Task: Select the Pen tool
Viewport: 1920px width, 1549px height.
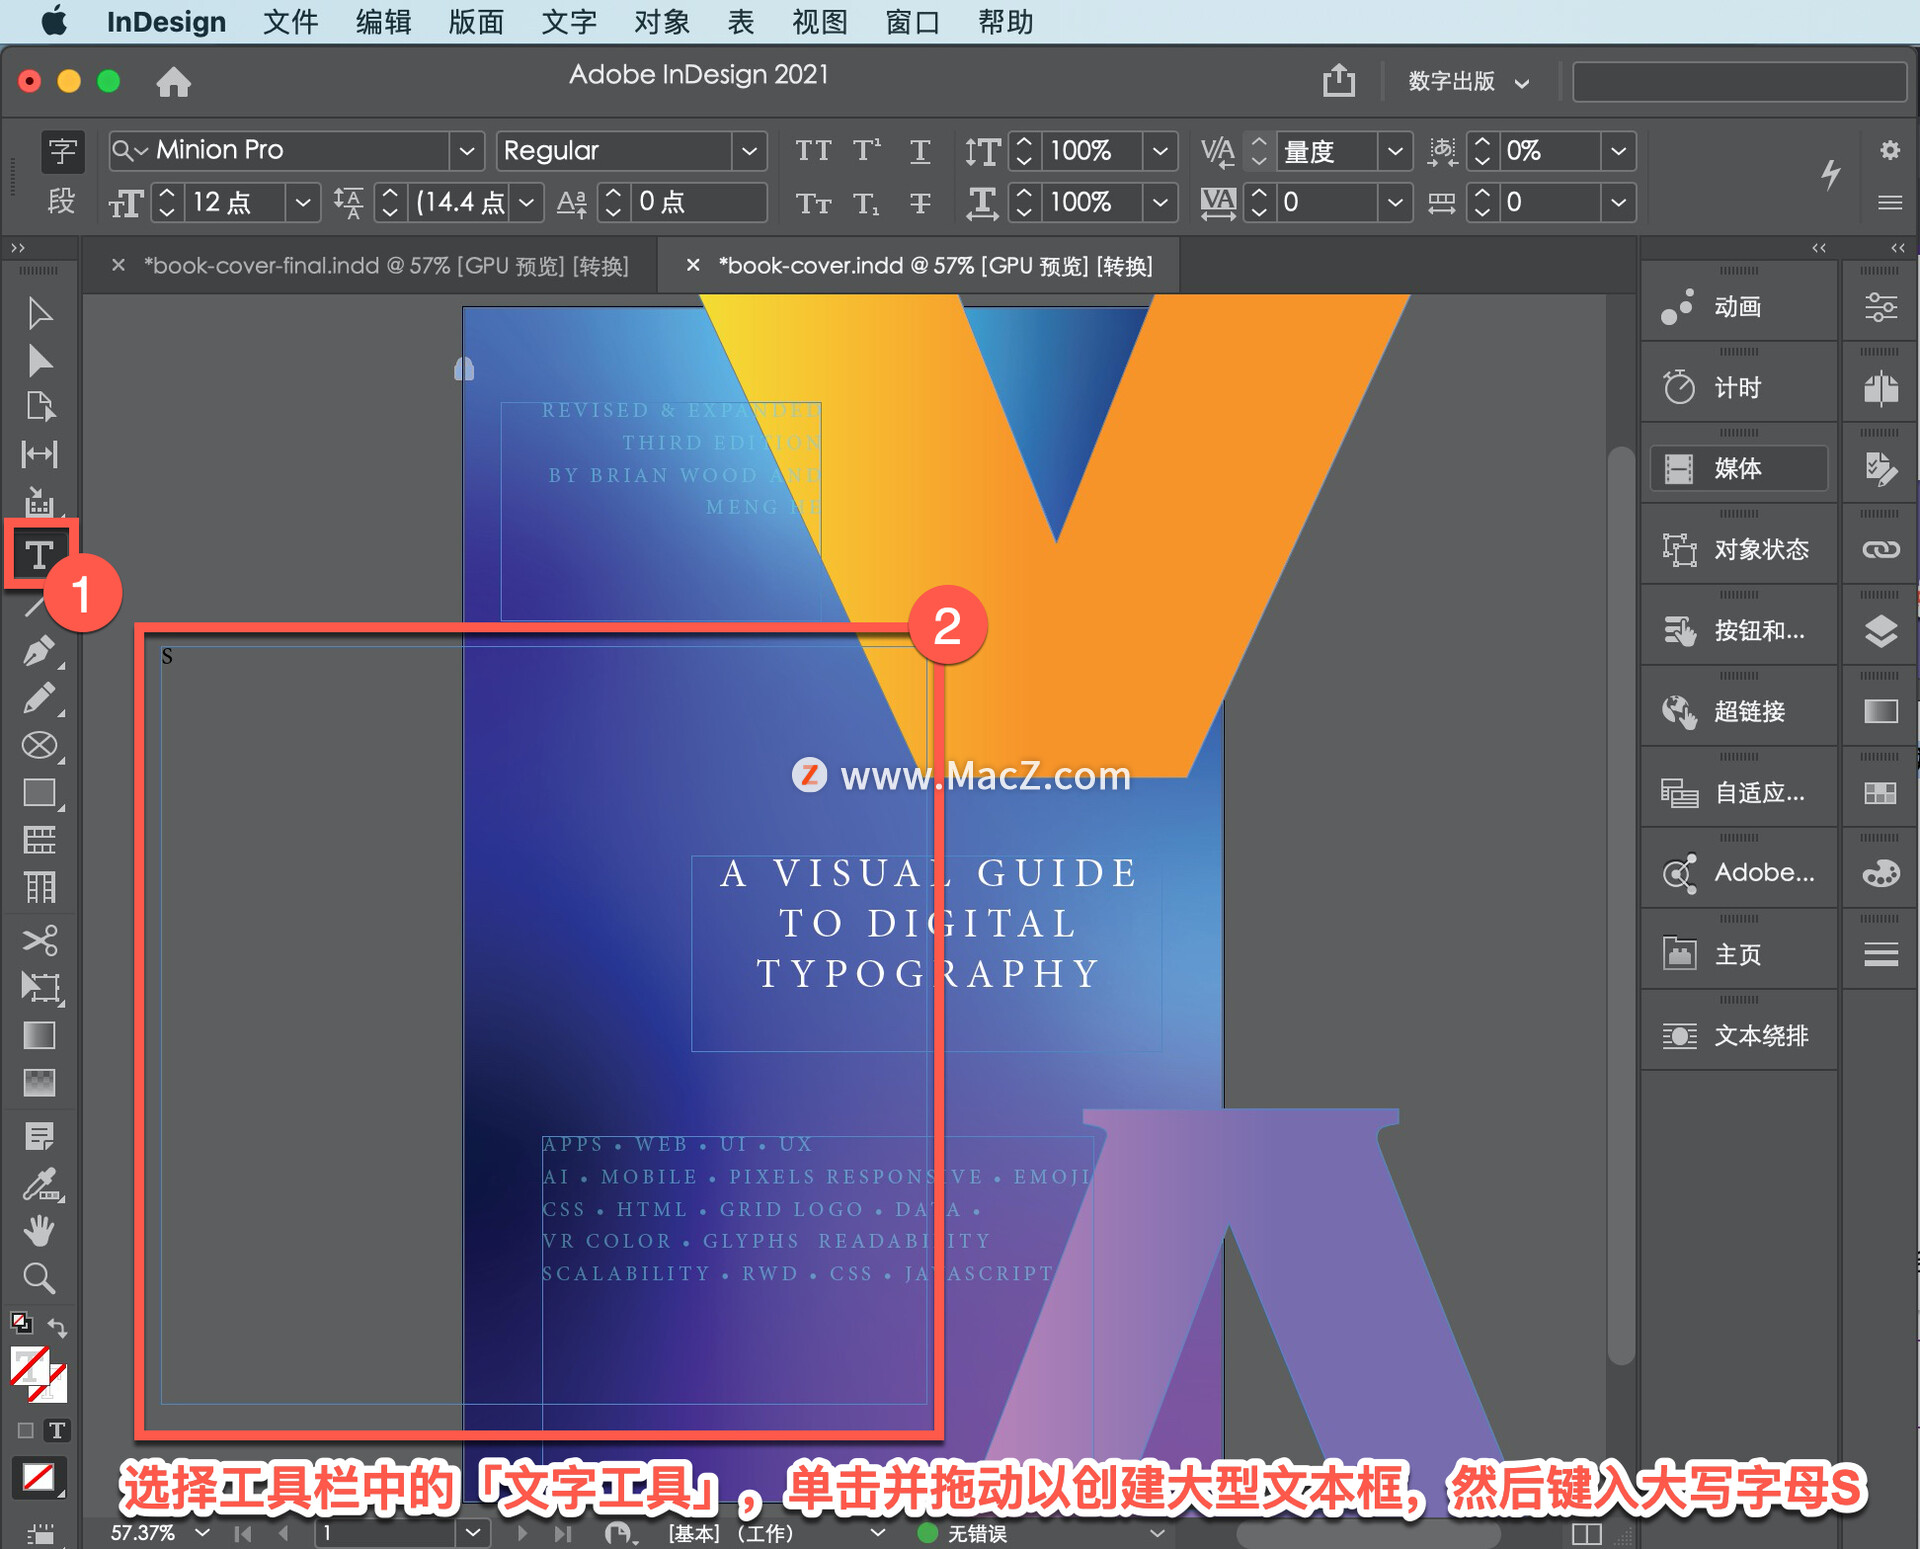Action: pos(39,652)
